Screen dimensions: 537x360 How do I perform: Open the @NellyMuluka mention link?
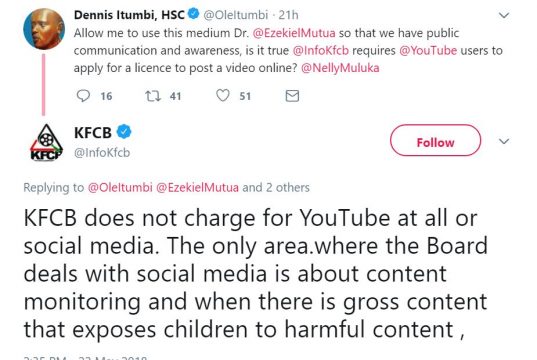[x=340, y=68]
